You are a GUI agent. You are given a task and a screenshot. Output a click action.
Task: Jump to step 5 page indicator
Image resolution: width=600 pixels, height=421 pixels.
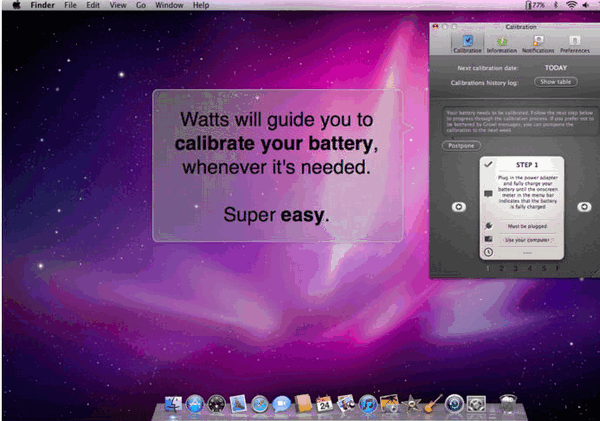pos(544,268)
